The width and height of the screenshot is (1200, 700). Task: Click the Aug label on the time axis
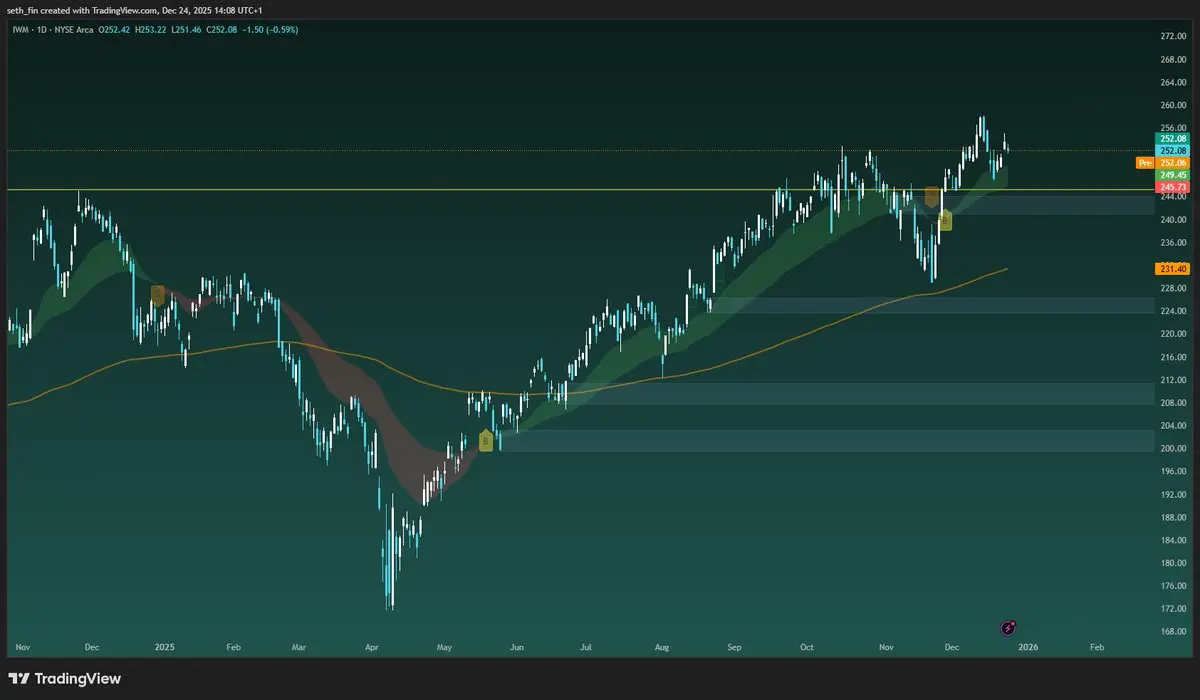662,647
